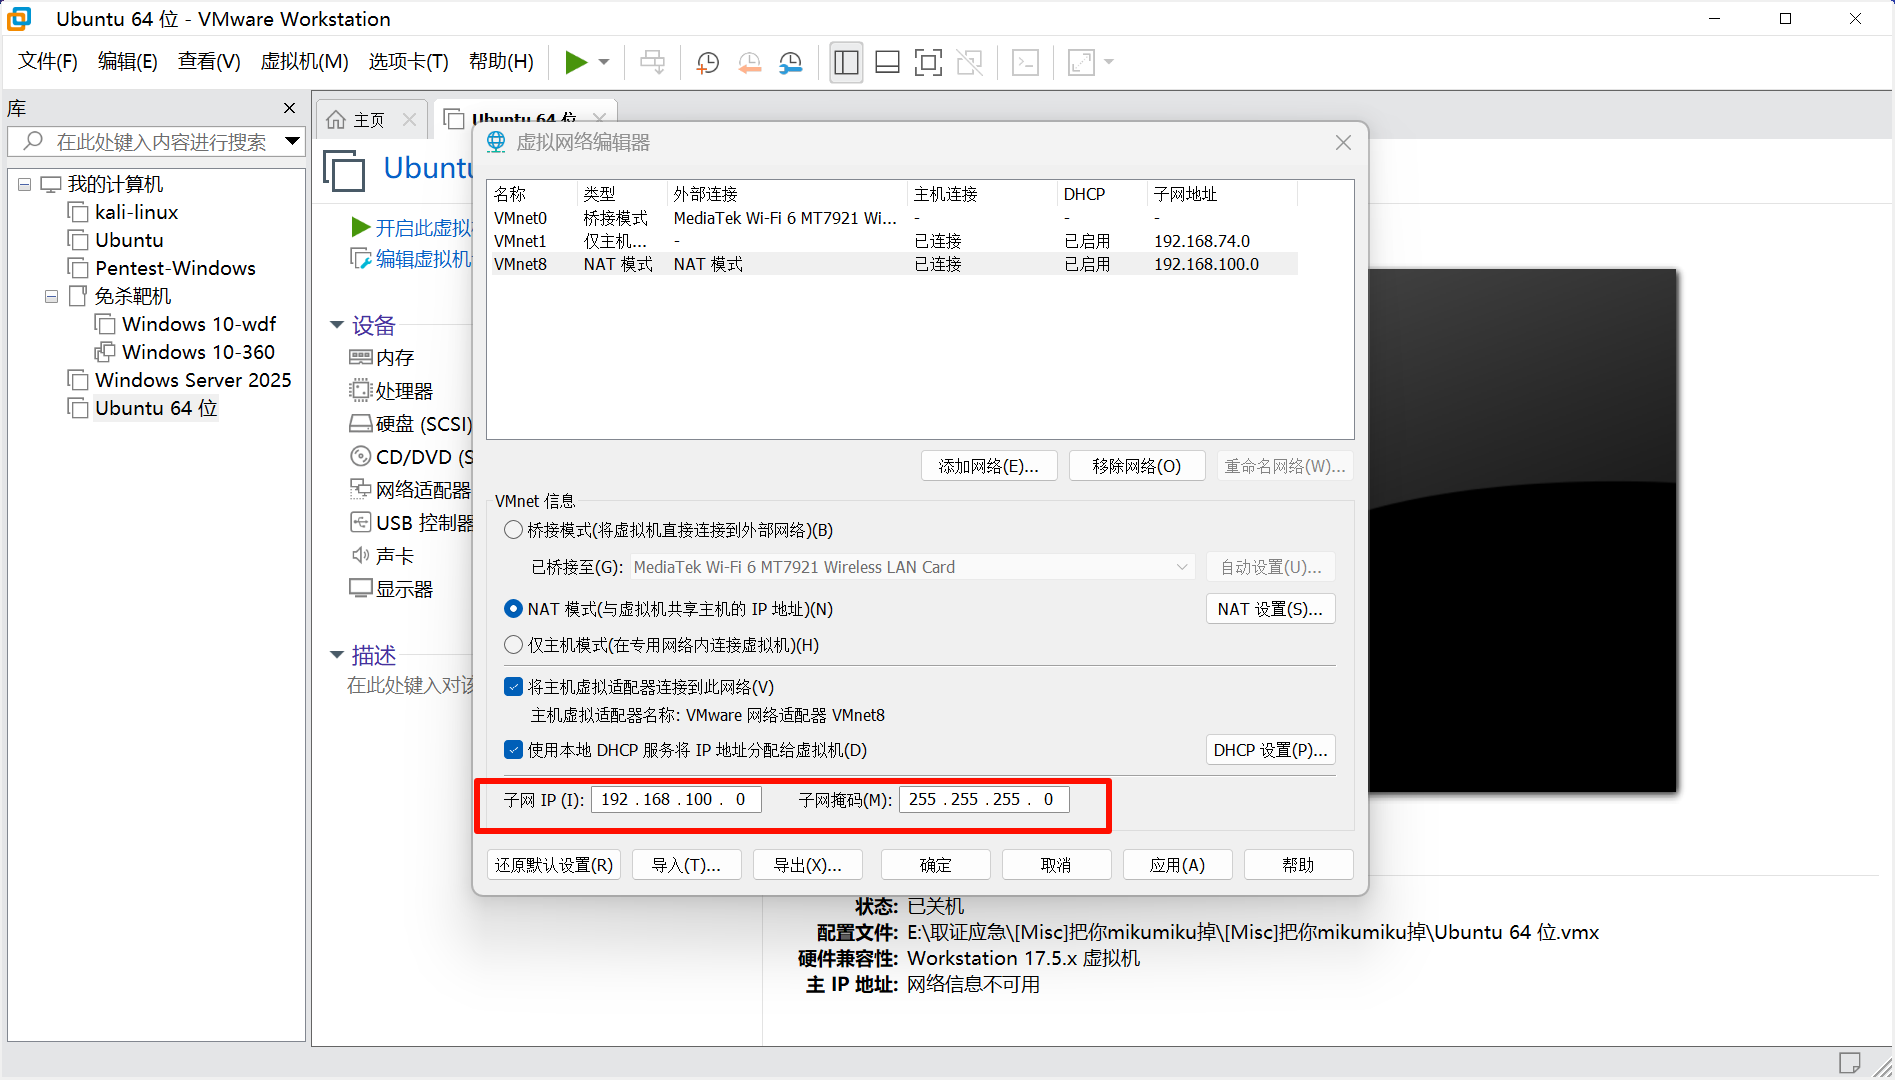Select the VMnet1 row in network list
Image resolution: width=1895 pixels, height=1080 pixels.
tap(520, 241)
